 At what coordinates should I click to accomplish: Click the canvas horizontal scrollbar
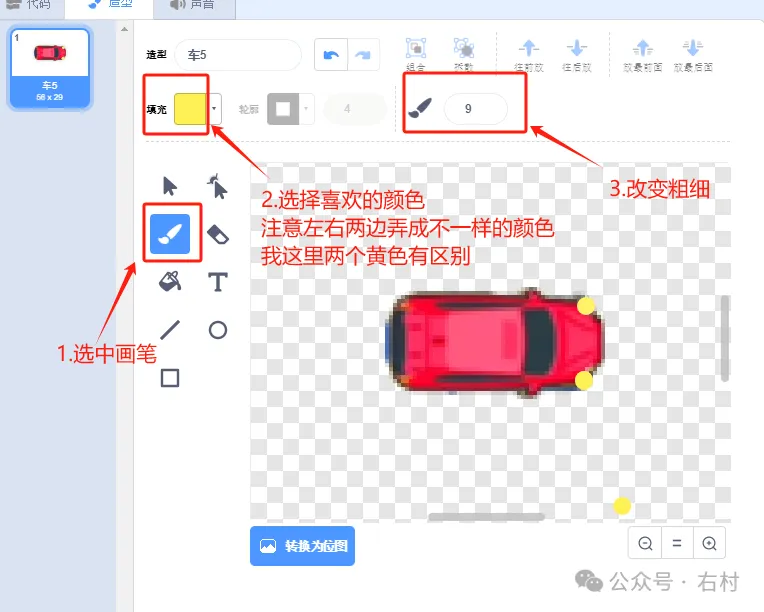click(x=486, y=516)
